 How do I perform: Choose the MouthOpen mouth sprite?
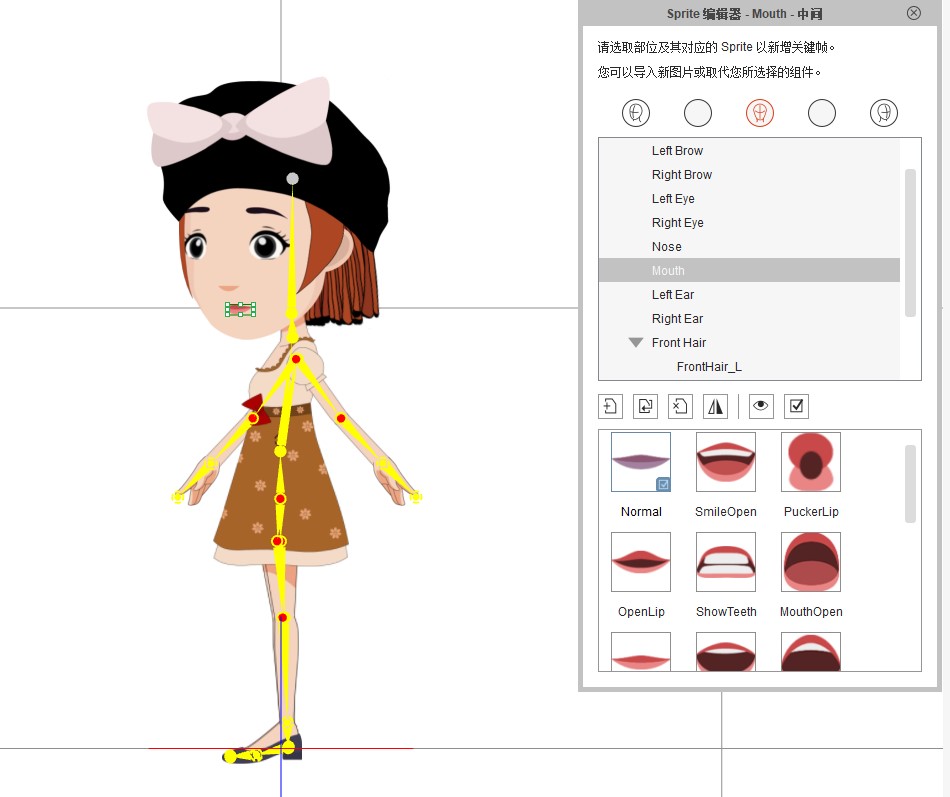click(811, 562)
